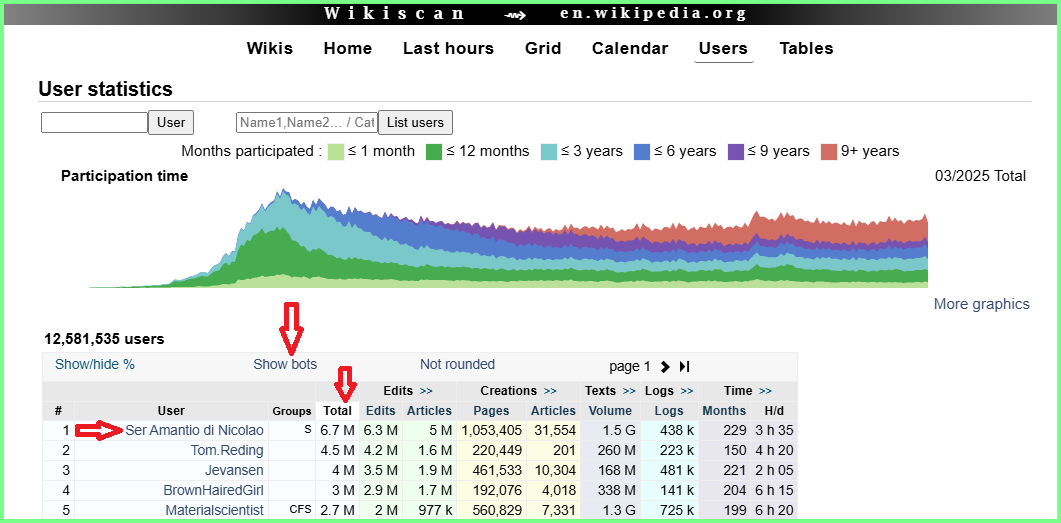Click the 12,581,535 users count text

(104, 339)
